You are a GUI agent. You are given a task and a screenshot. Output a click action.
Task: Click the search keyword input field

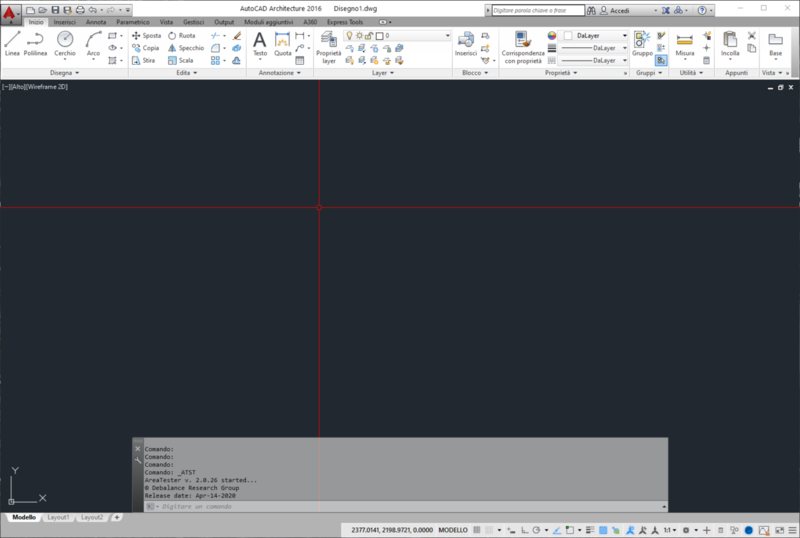point(538,10)
